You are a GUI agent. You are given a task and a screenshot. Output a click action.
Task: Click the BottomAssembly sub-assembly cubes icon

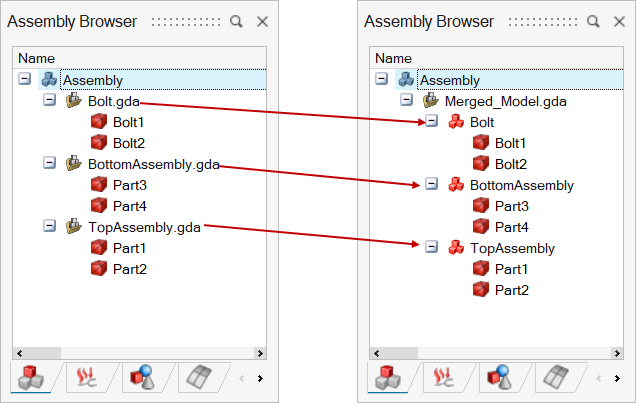[456, 184]
